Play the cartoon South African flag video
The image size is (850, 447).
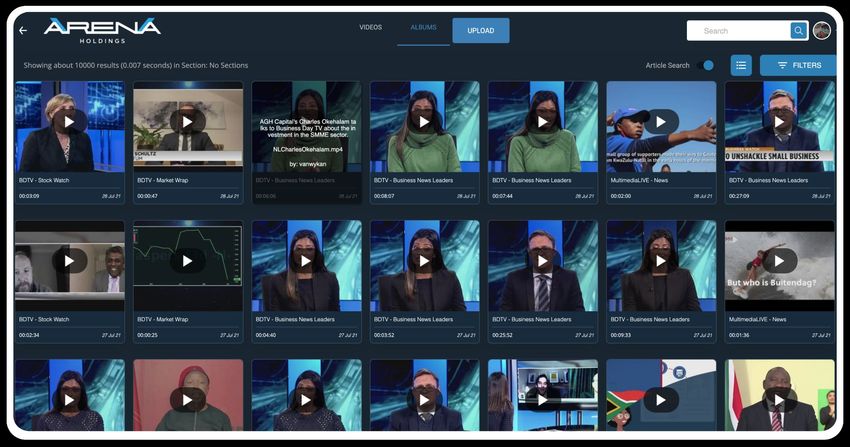tap(661, 400)
